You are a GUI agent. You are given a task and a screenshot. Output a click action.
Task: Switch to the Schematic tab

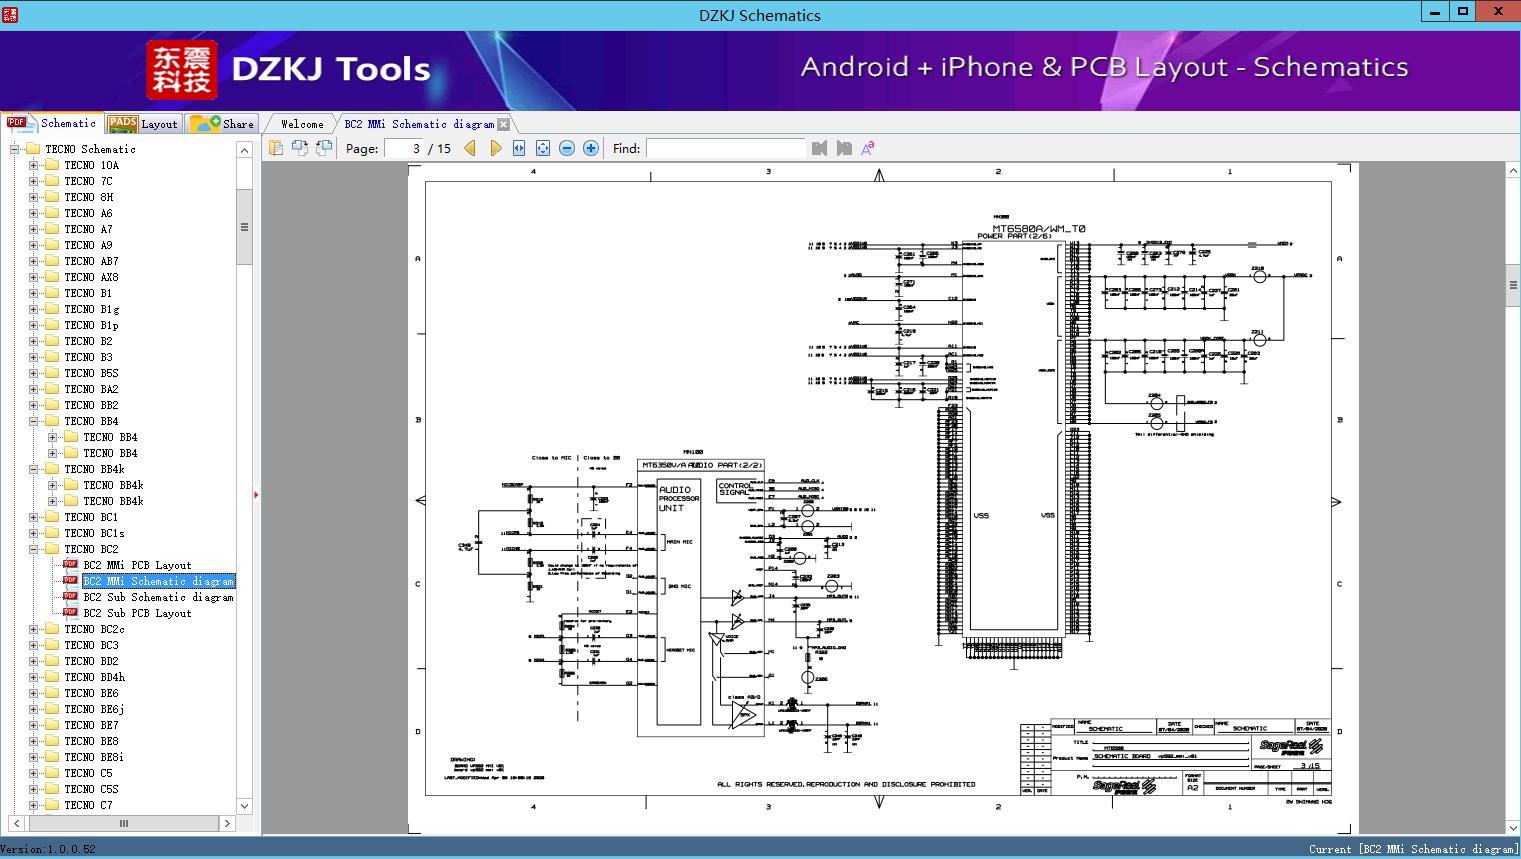(51, 123)
